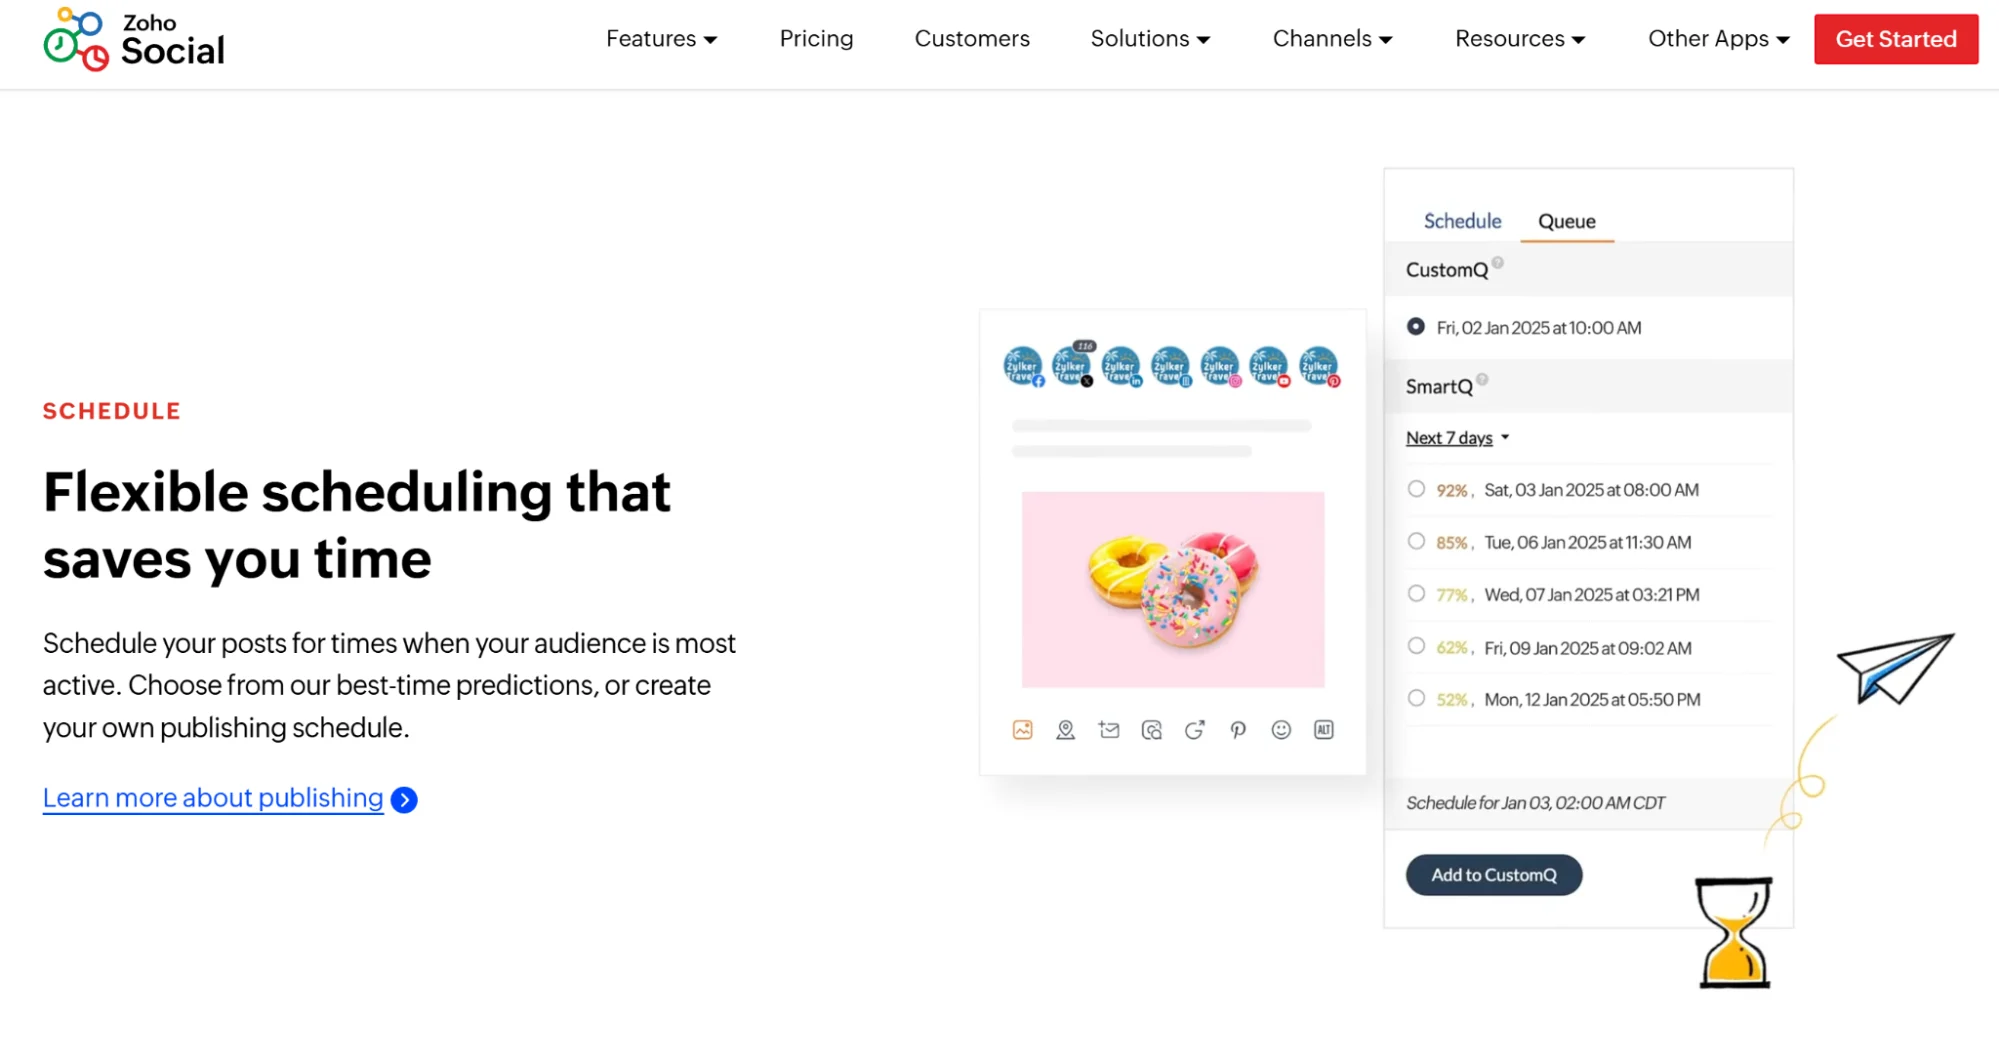The height and width of the screenshot is (1040, 1999).
Task: Click the Zoho Social logo
Action: 134,40
